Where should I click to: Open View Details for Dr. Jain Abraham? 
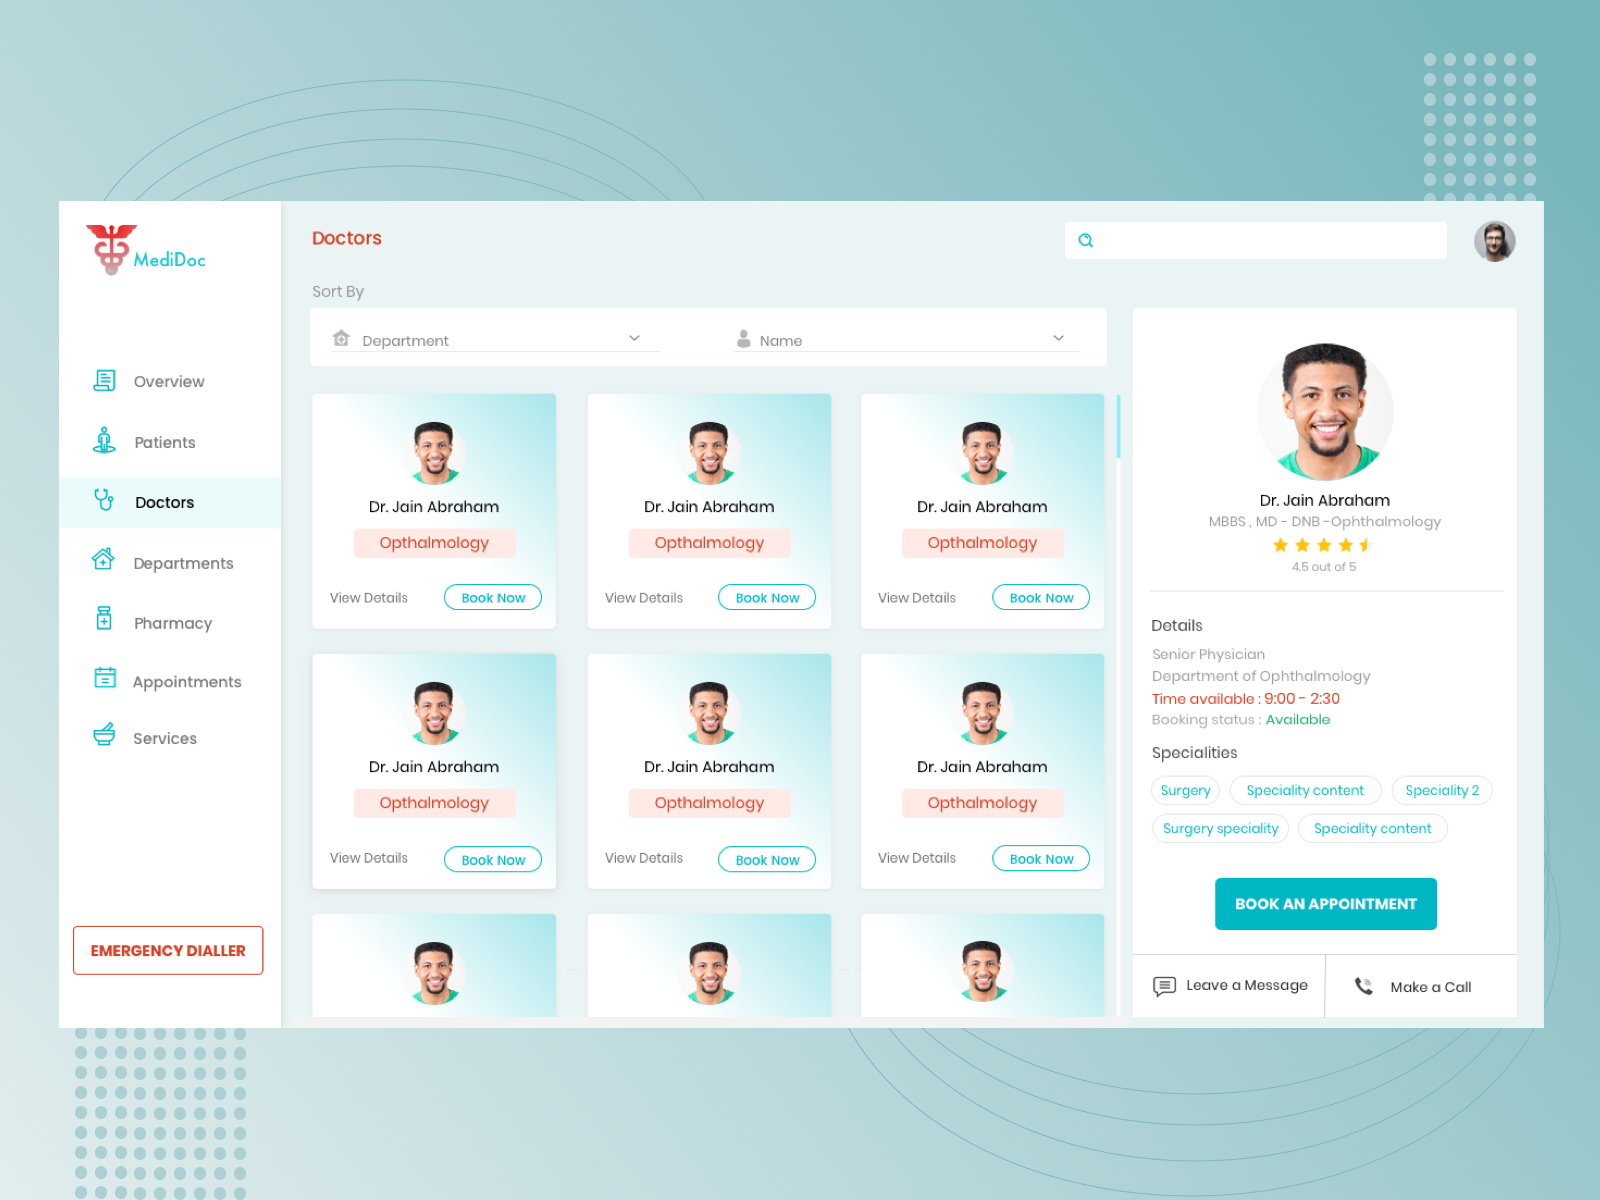point(369,597)
